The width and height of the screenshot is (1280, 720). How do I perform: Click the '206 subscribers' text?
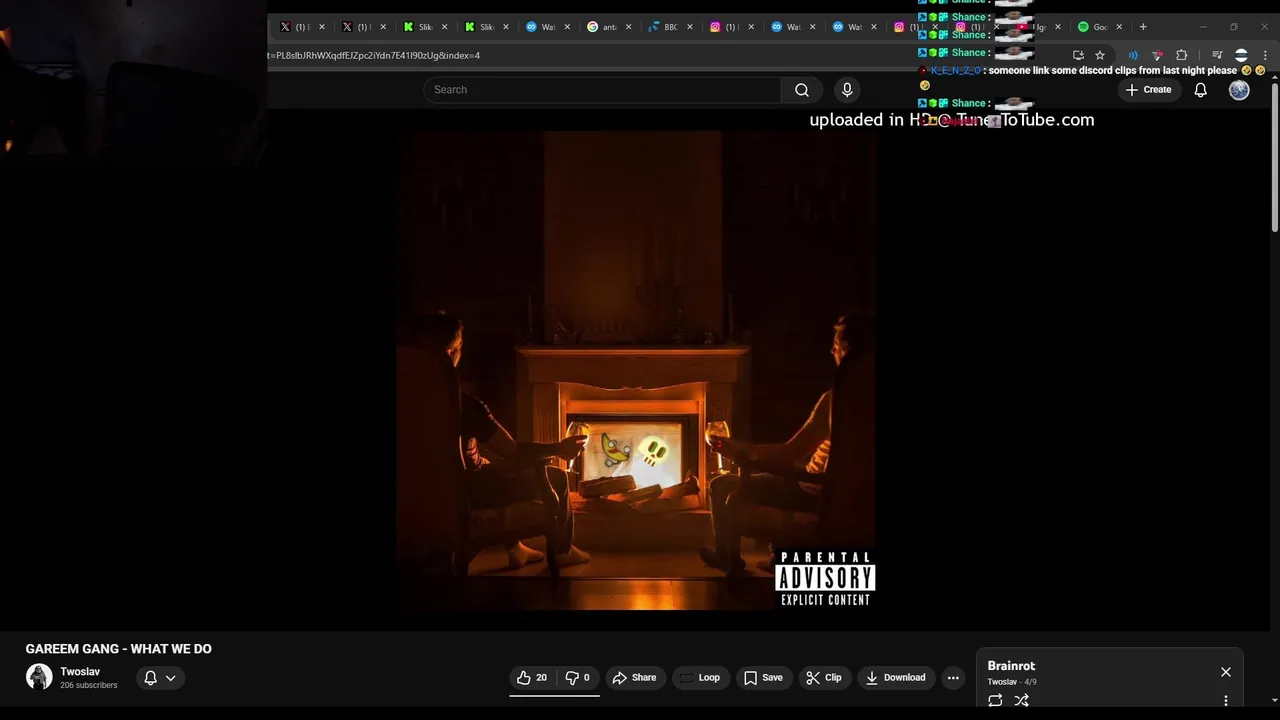[x=89, y=686]
